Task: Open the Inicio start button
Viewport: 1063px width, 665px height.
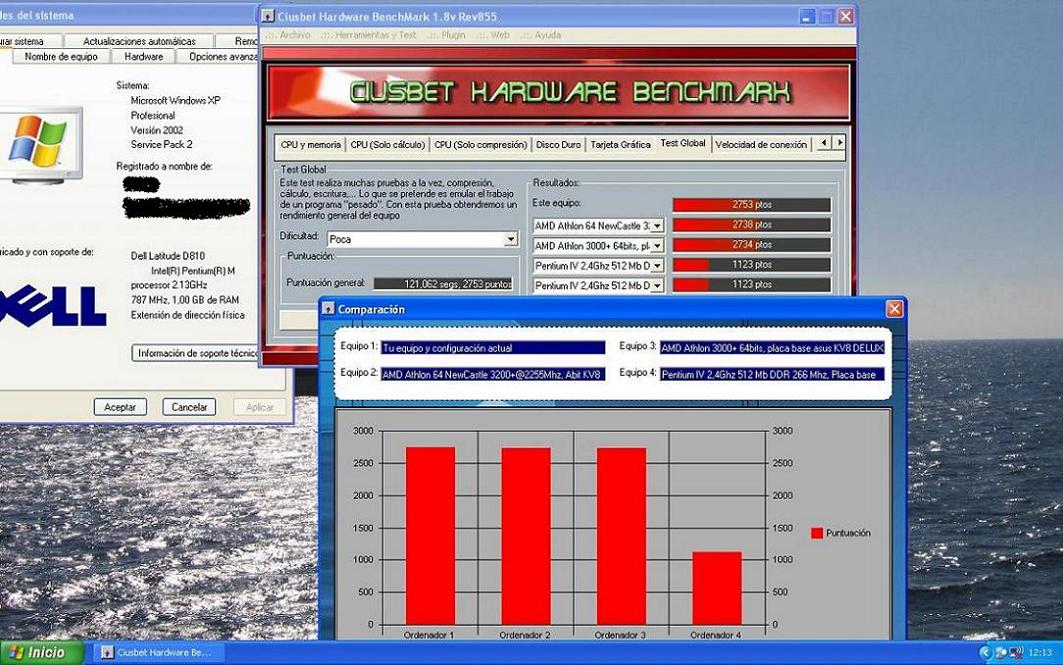Action: 38,652
